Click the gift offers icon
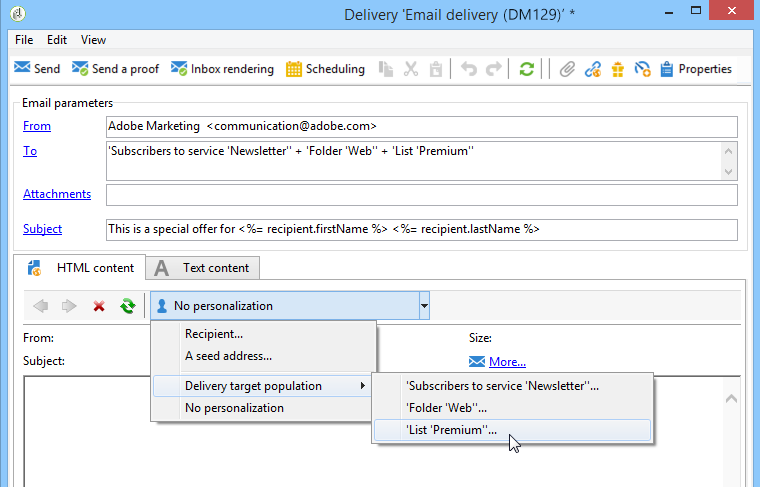 coord(618,69)
